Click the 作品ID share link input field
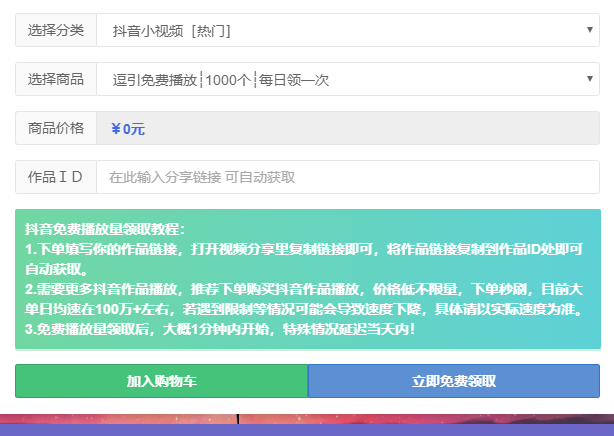The image size is (614, 436). (347, 177)
